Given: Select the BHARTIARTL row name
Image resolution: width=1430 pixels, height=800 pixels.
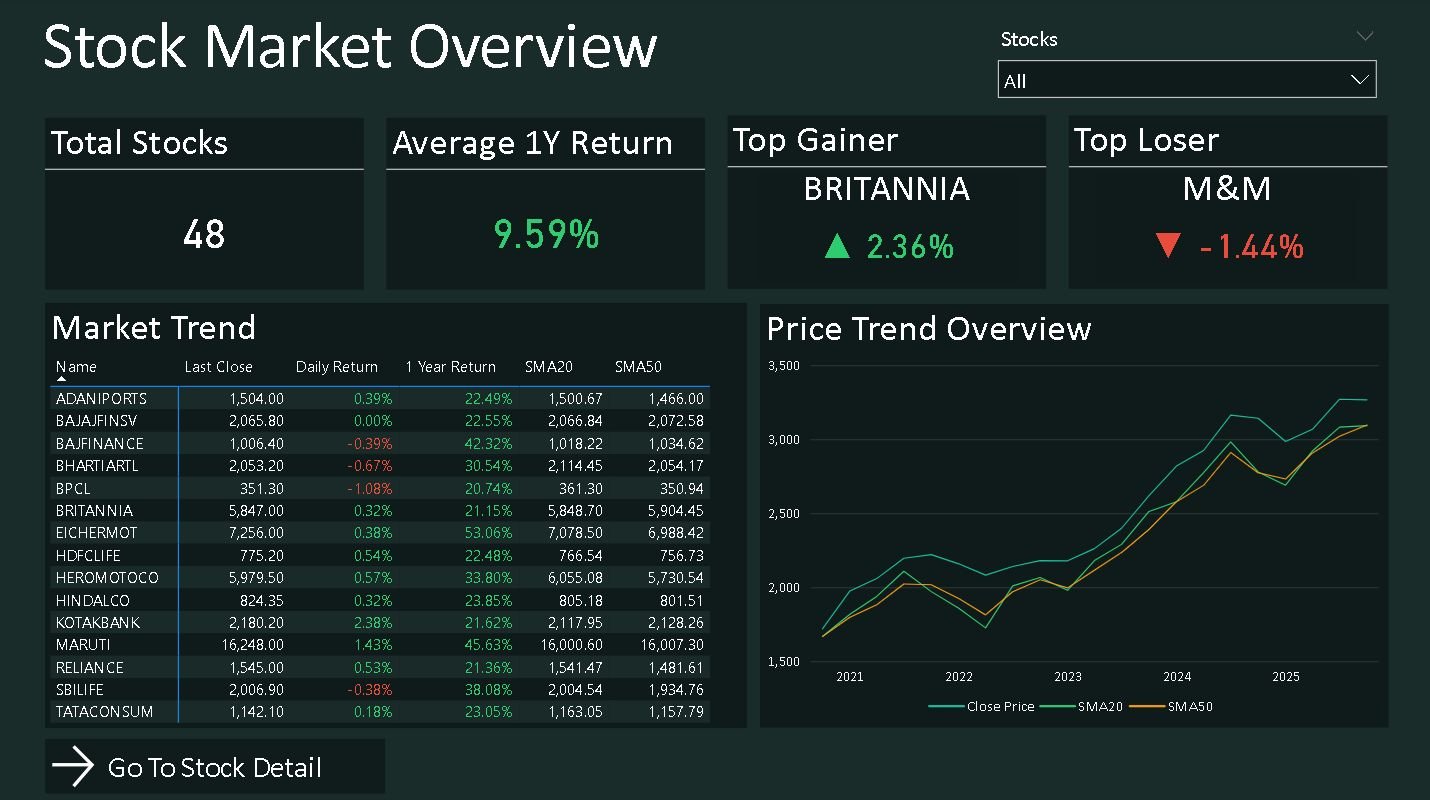Looking at the screenshot, I should (97, 466).
